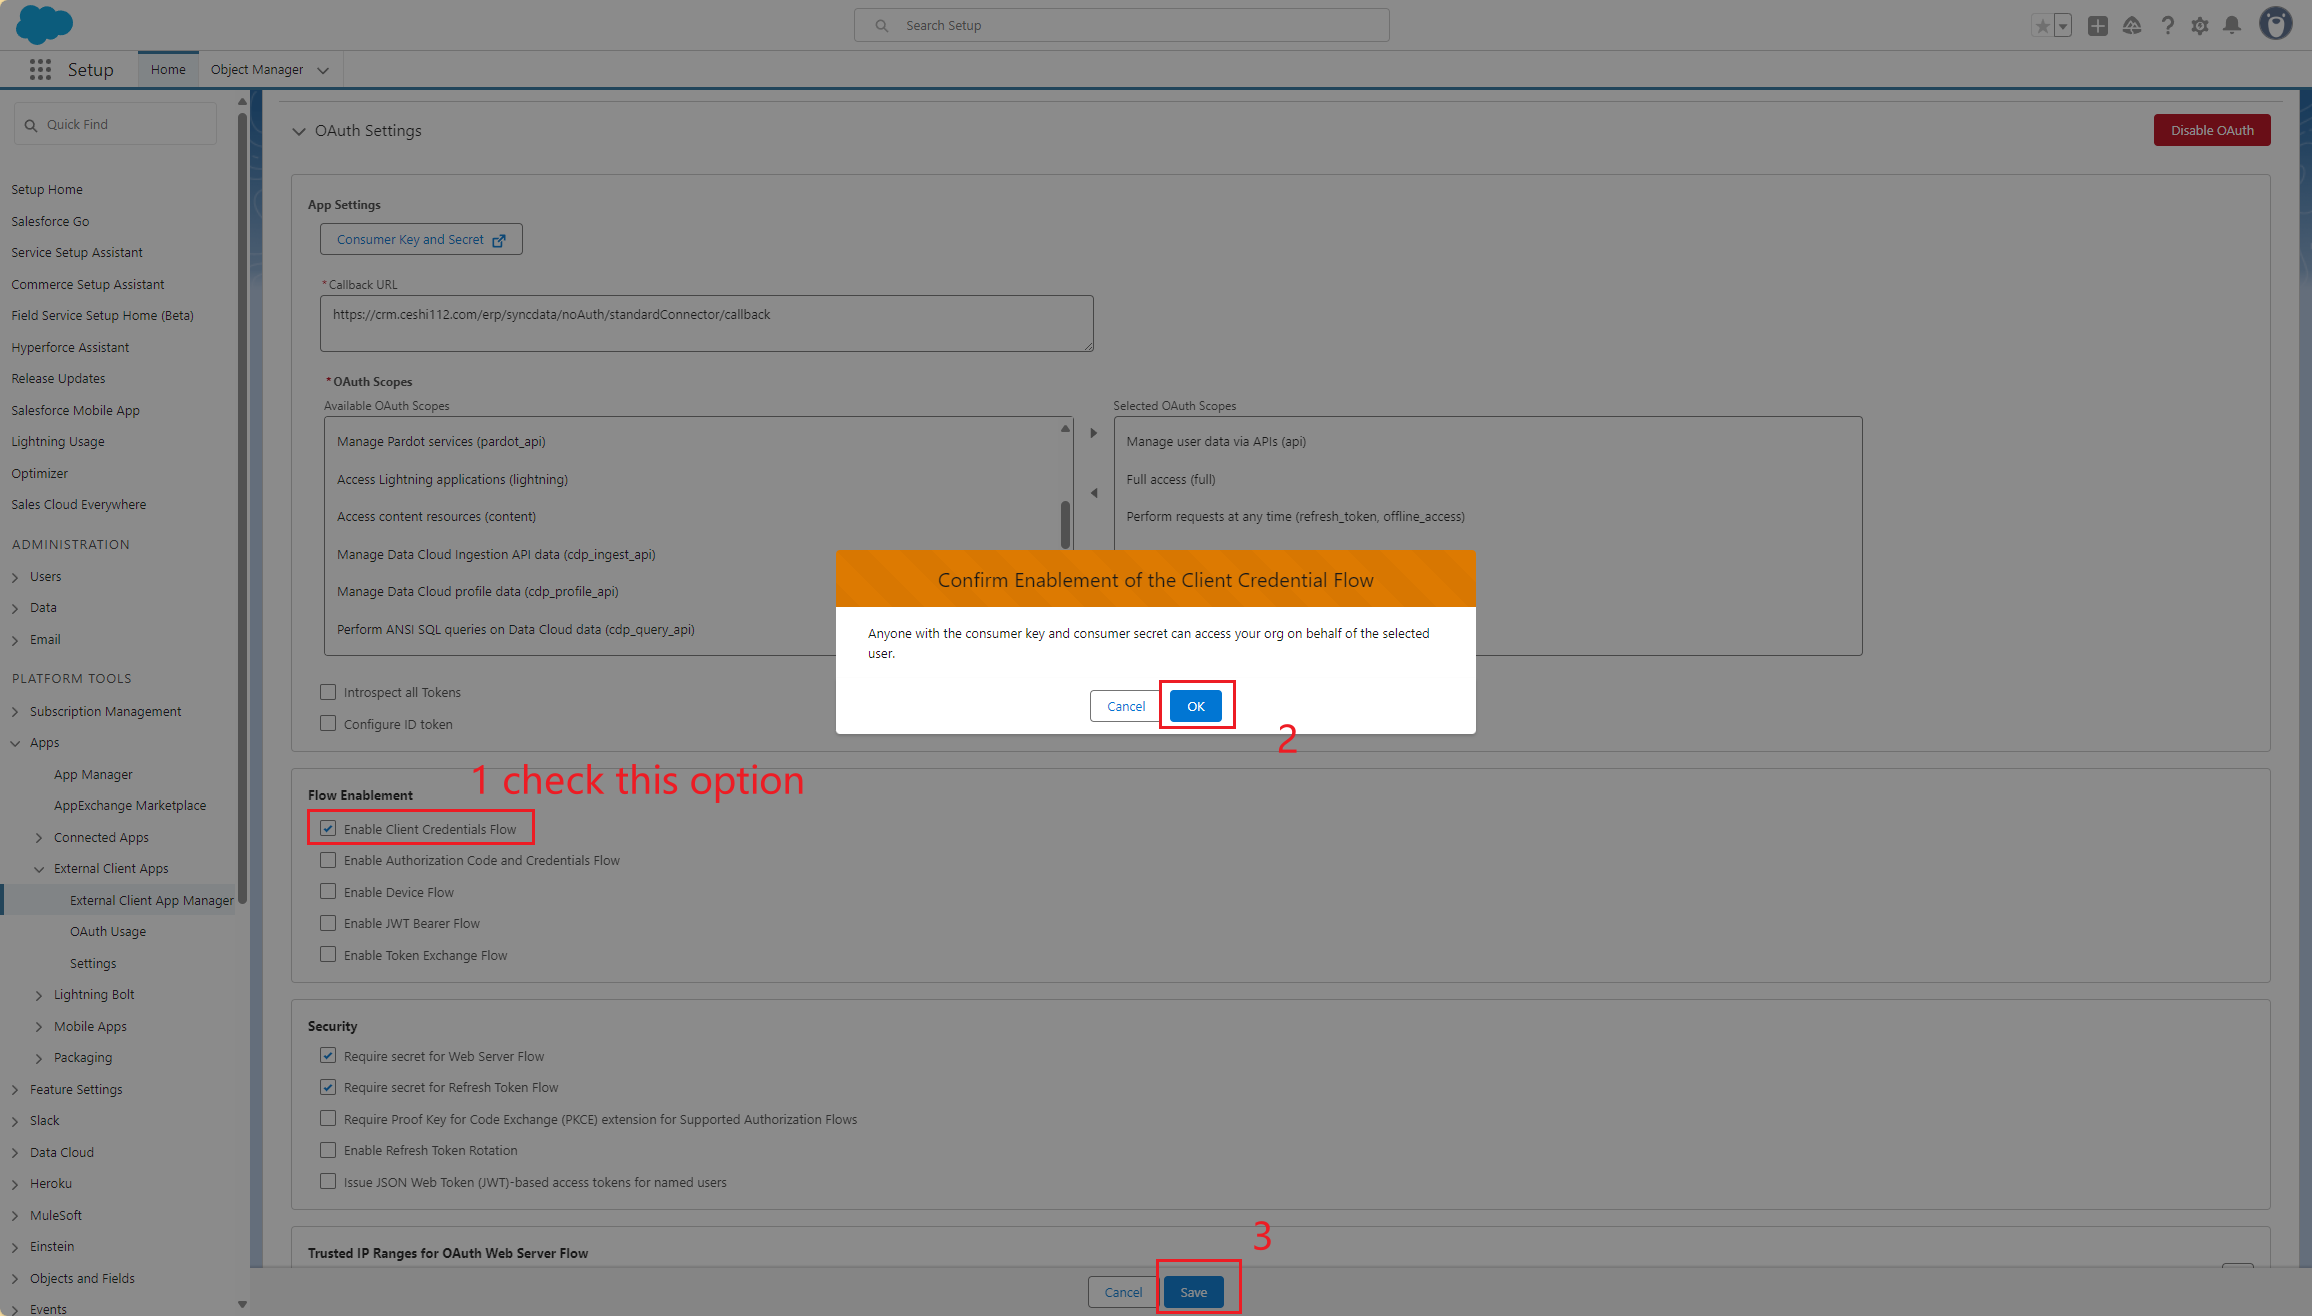Open the Object Manager tab dropdown chevron
Viewport: 2312px width, 1316px height.
point(323,70)
